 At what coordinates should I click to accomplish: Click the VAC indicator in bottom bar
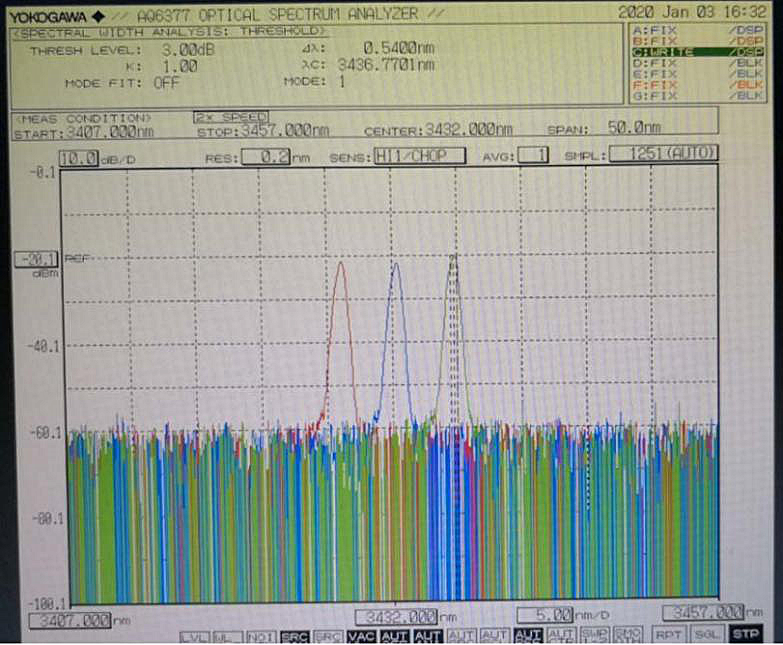point(361,636)
